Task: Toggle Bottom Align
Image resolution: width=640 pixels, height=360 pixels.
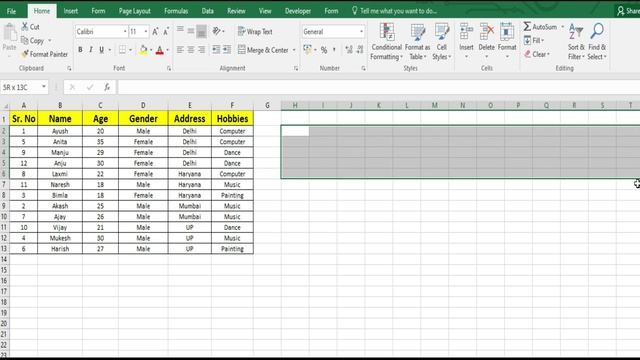Action: (201, 31)
